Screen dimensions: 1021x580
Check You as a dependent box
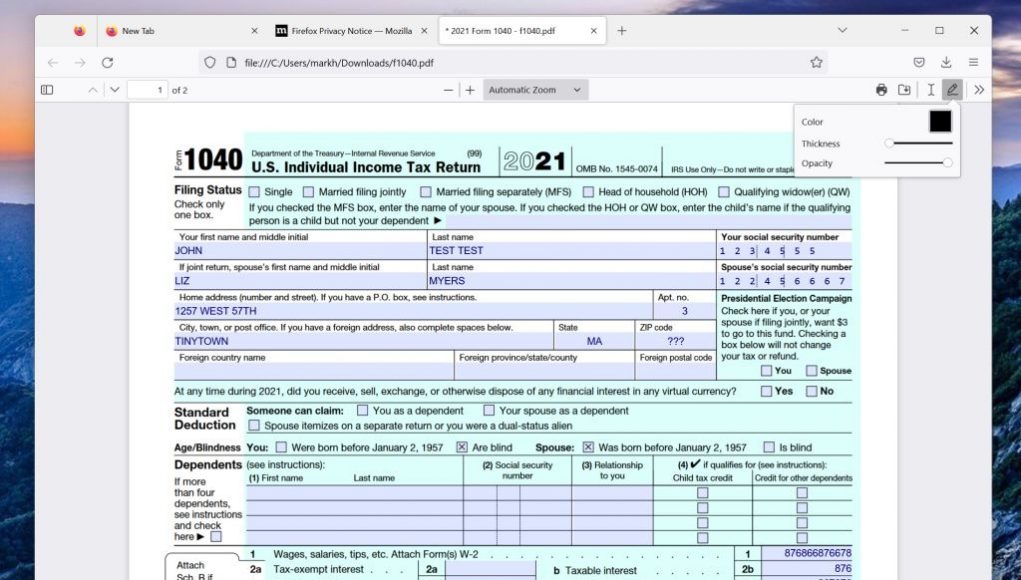click(x=363, y=411)
